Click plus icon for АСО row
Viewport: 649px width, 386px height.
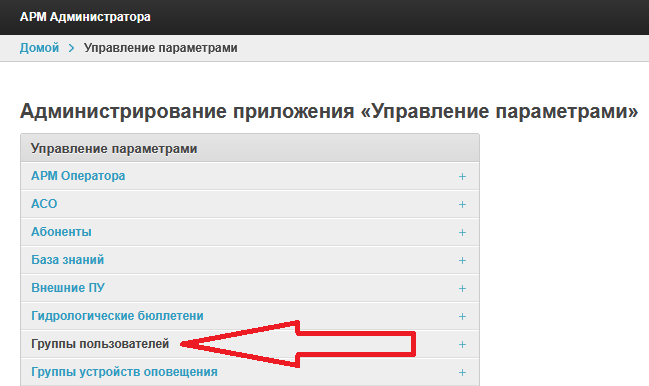click(462, 204)
